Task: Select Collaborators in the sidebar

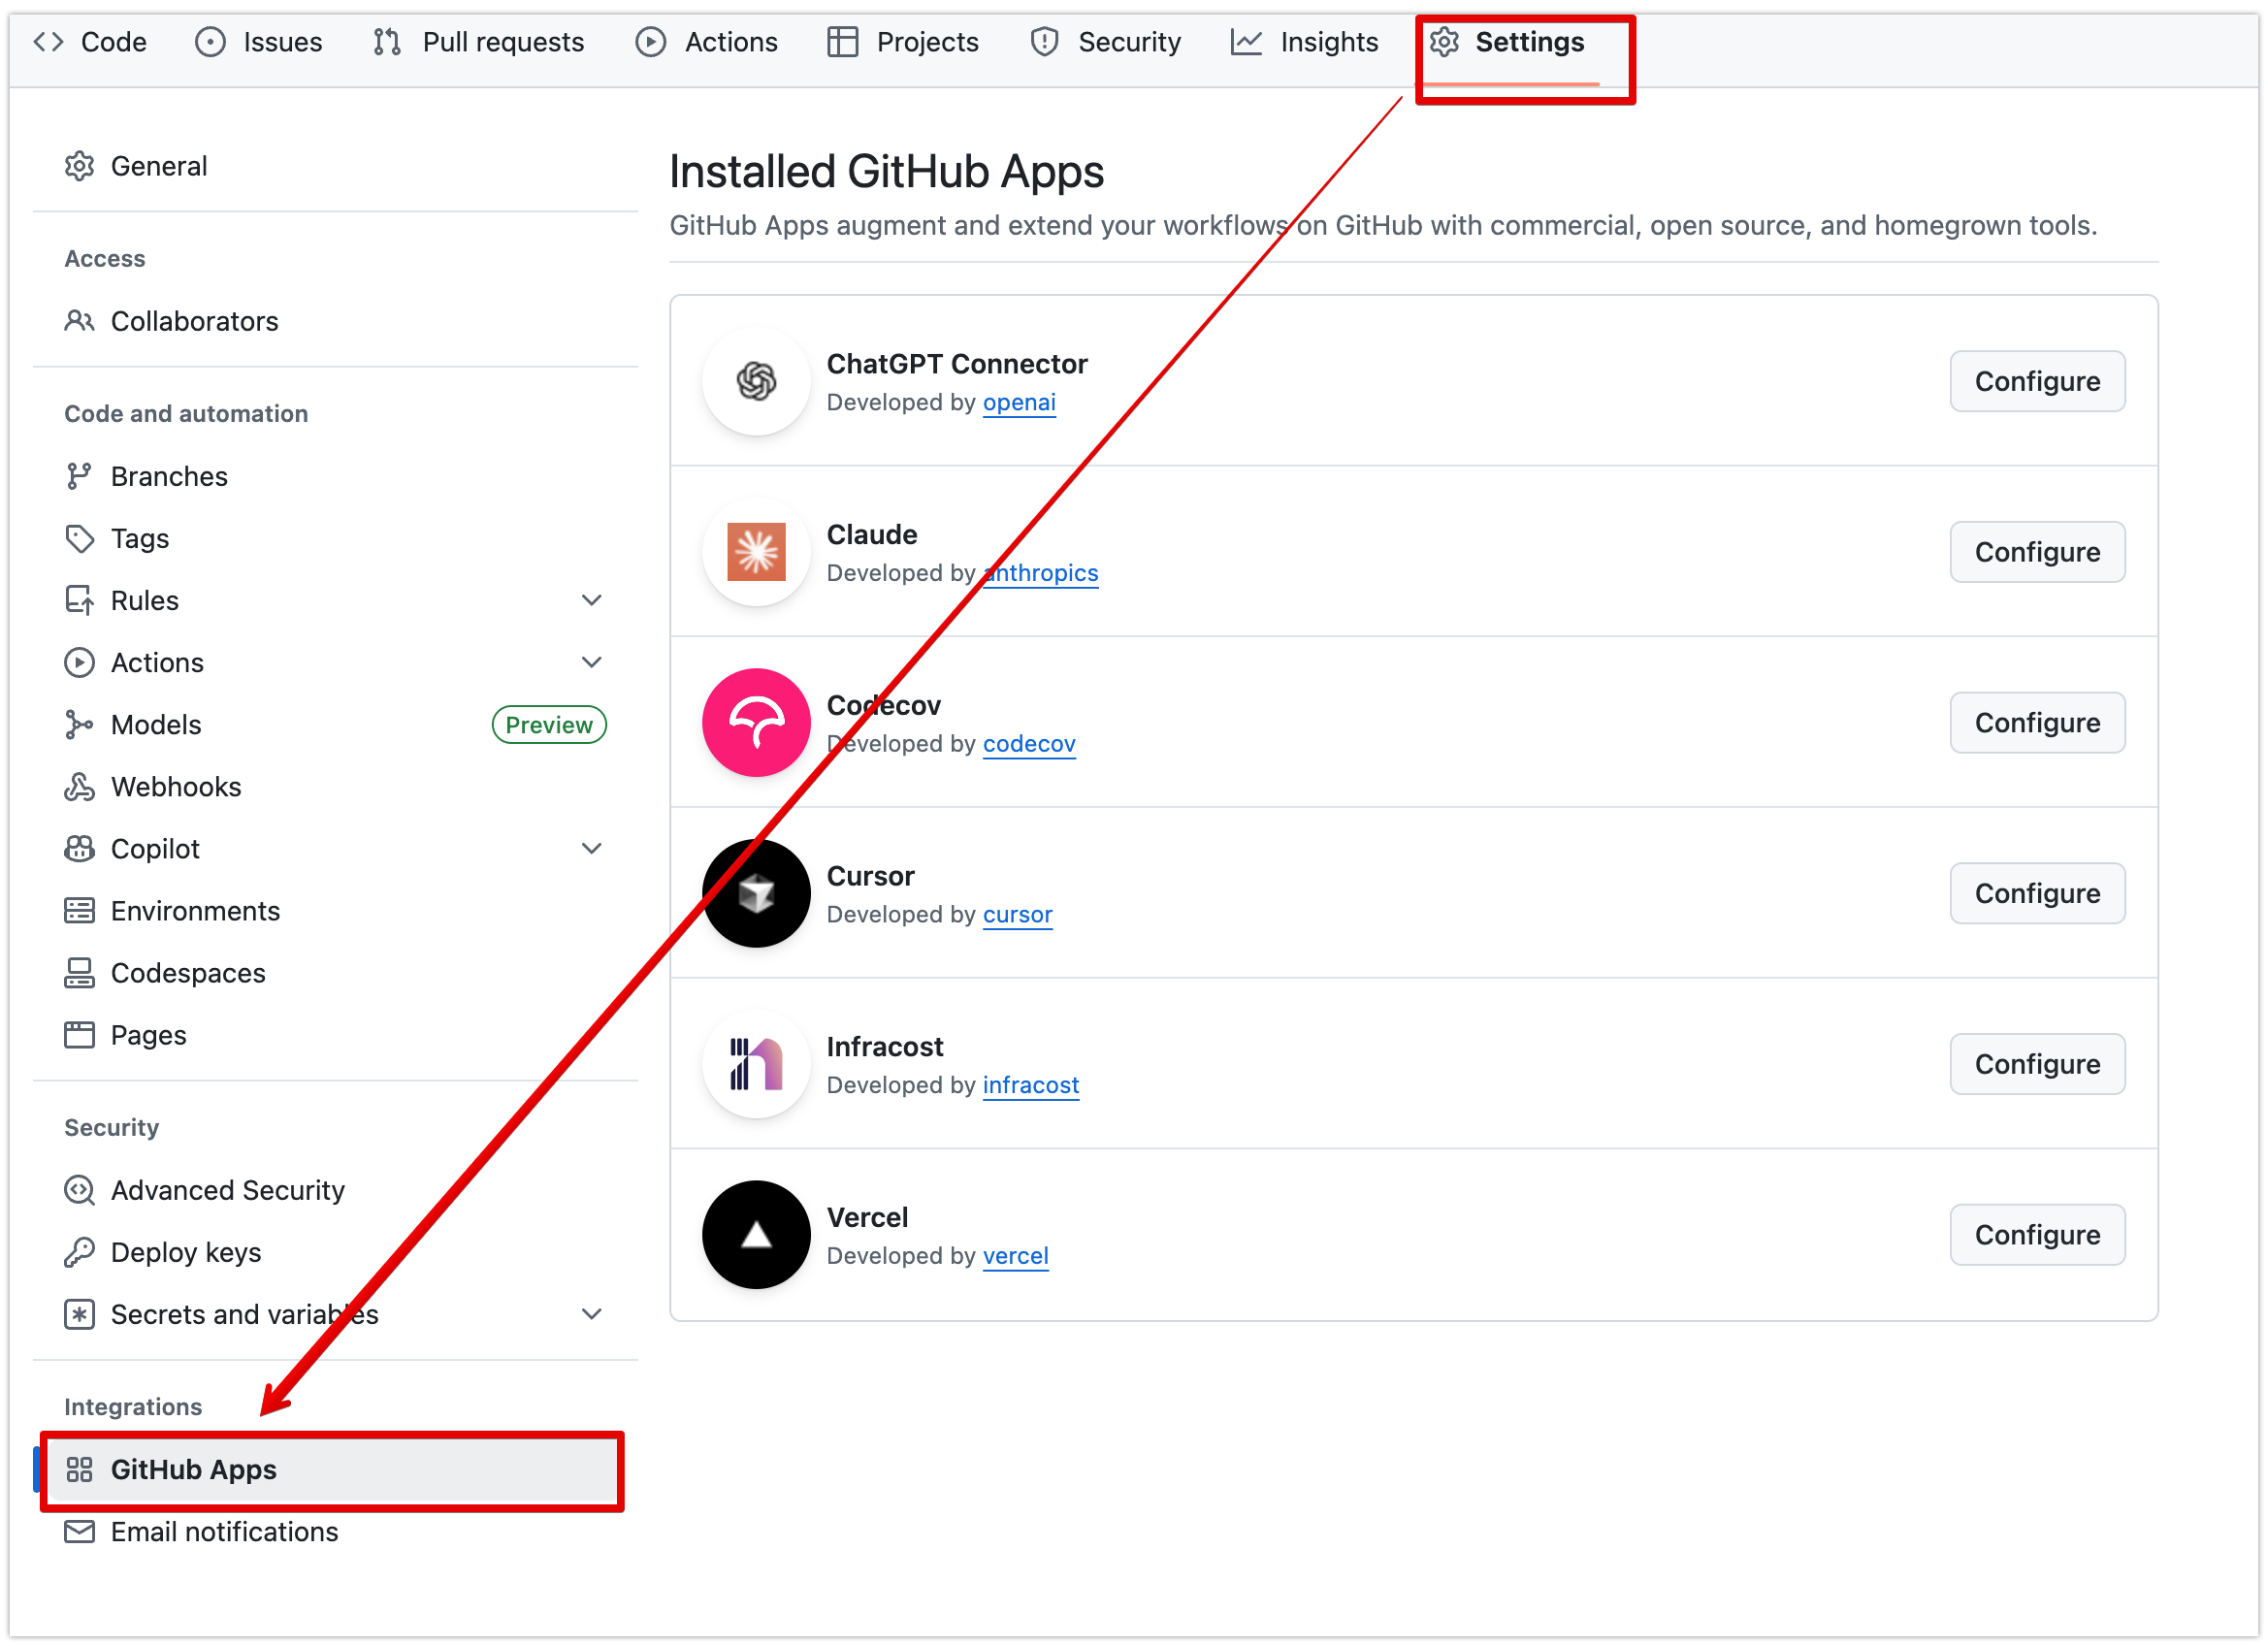Action: click(194, 321)
